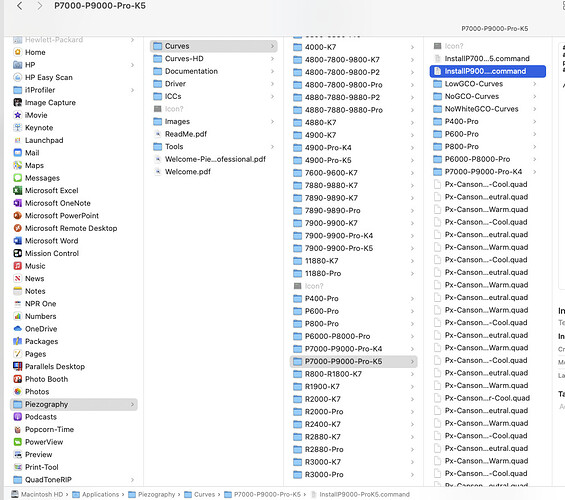Screen dimensions: 565x500
Task: Click P7000-P9000-Pro-K5 in path bar
Action: [x=262, y=494]
